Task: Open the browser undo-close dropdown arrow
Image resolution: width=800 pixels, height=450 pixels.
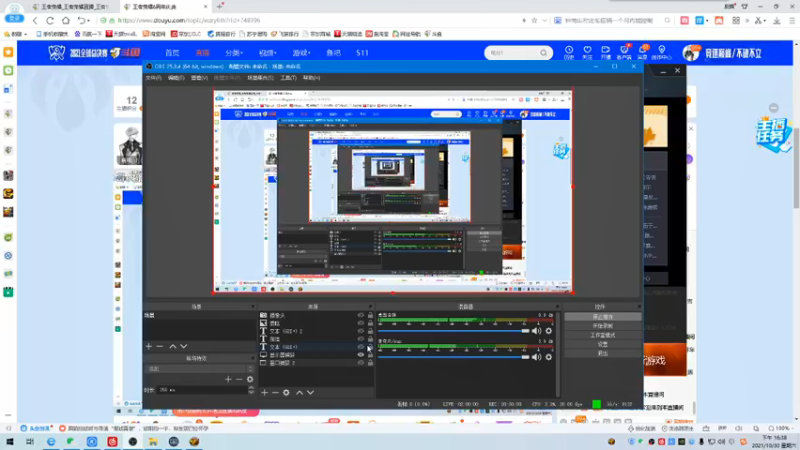Action: [89, 21]
